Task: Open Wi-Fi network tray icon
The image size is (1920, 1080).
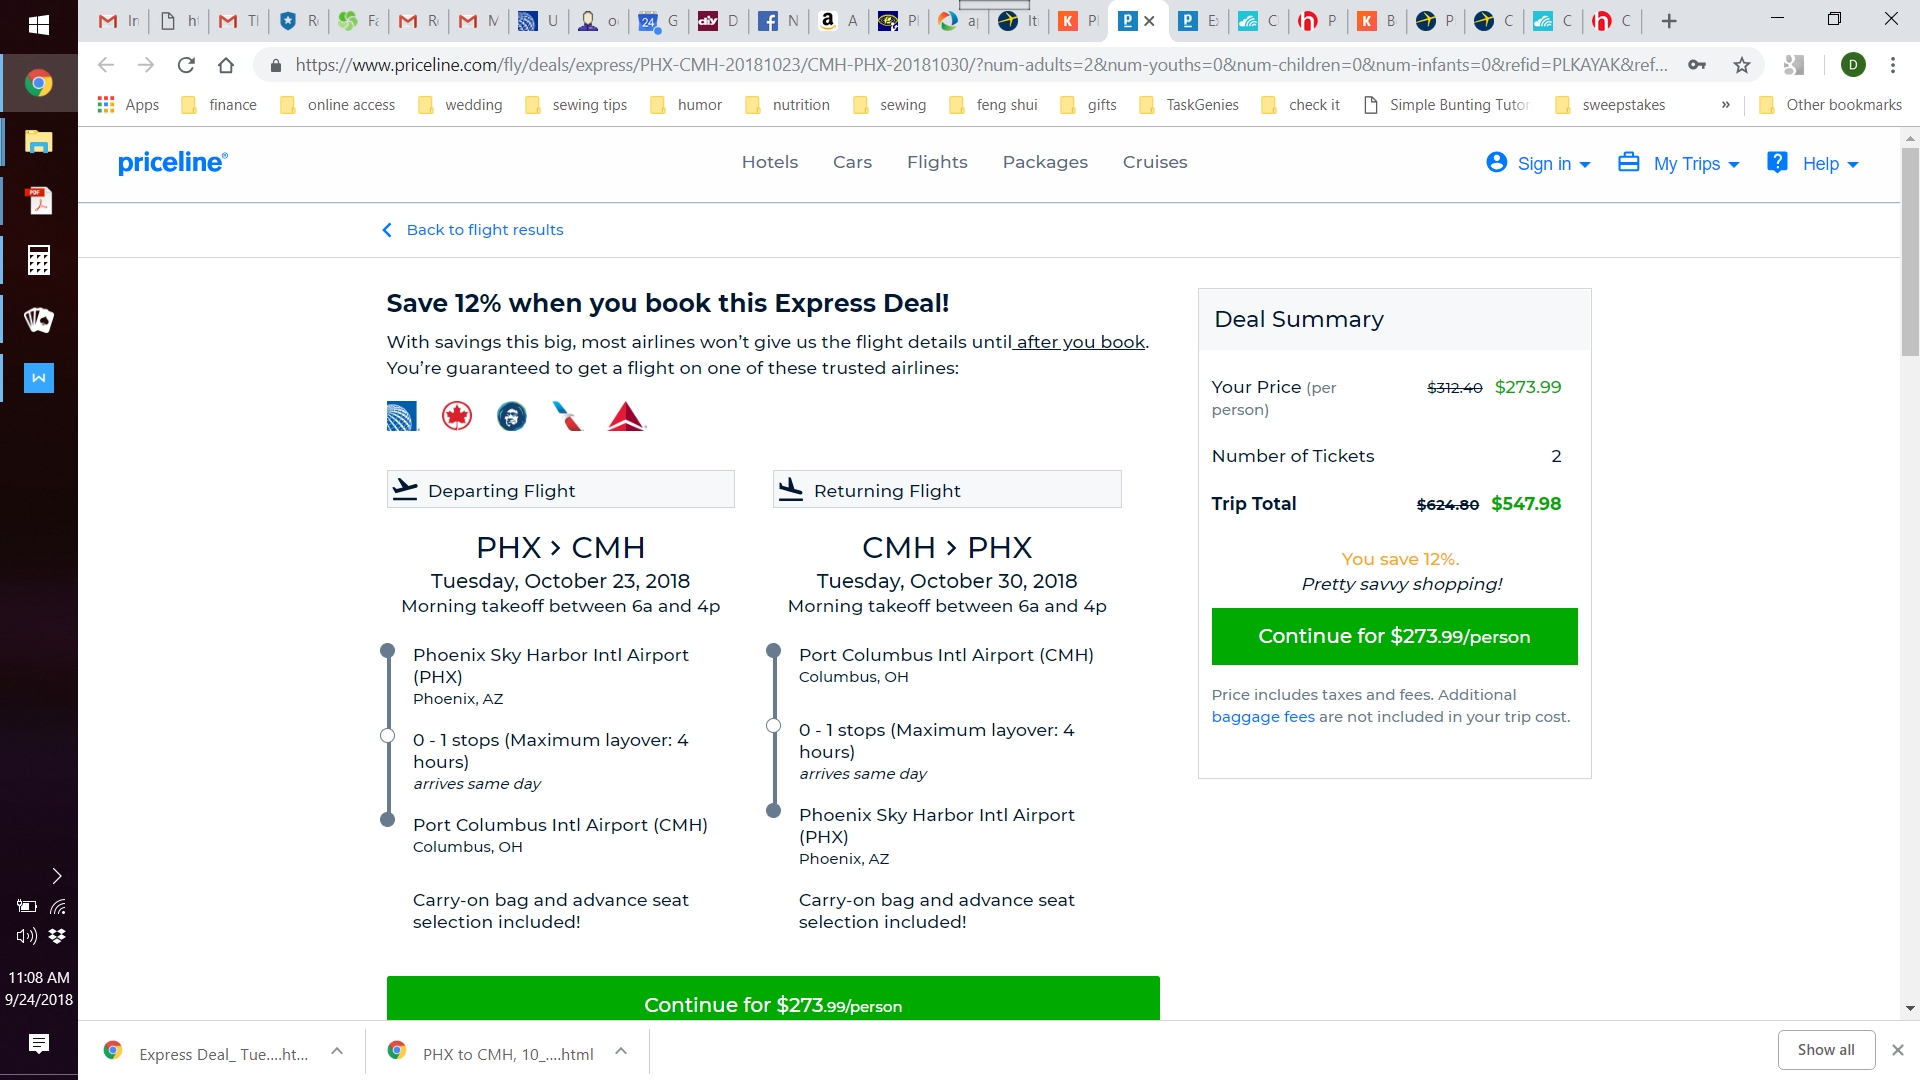Action: point(57,906)
